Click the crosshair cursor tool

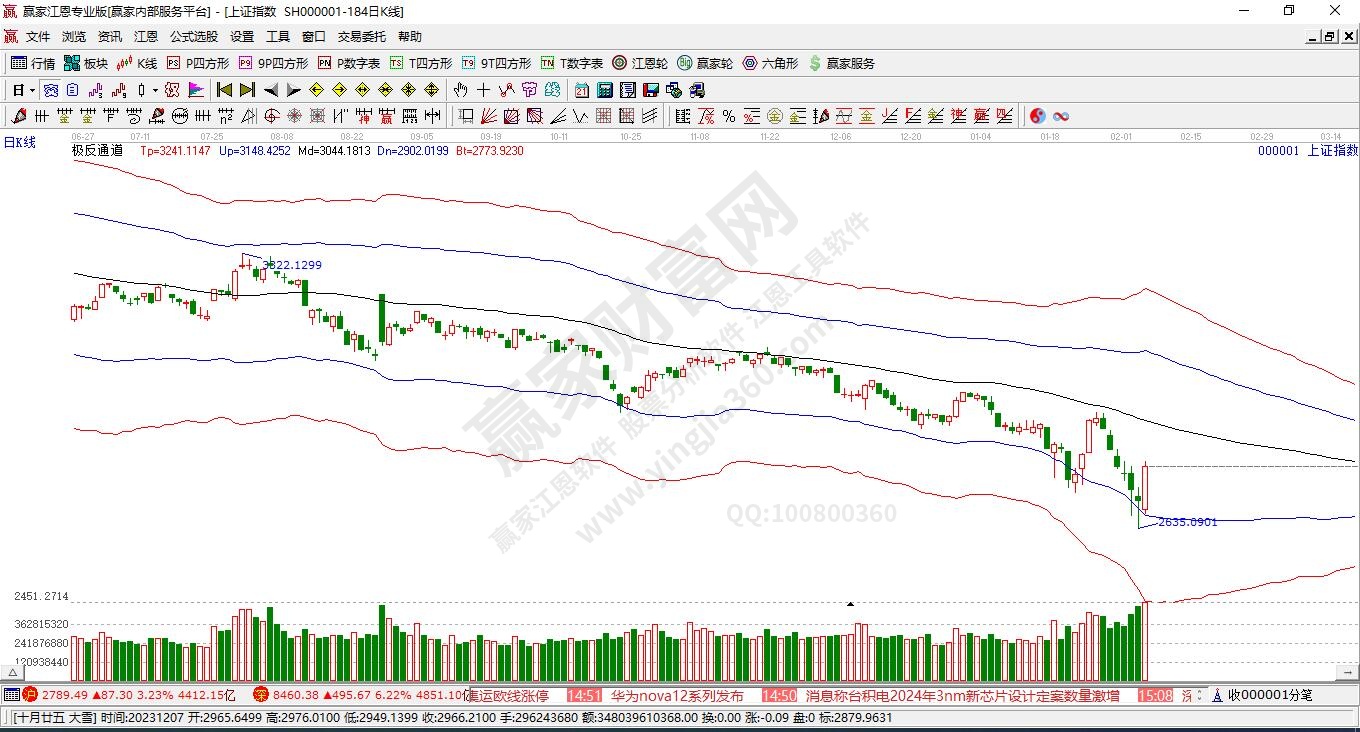(x=484, y=90)
